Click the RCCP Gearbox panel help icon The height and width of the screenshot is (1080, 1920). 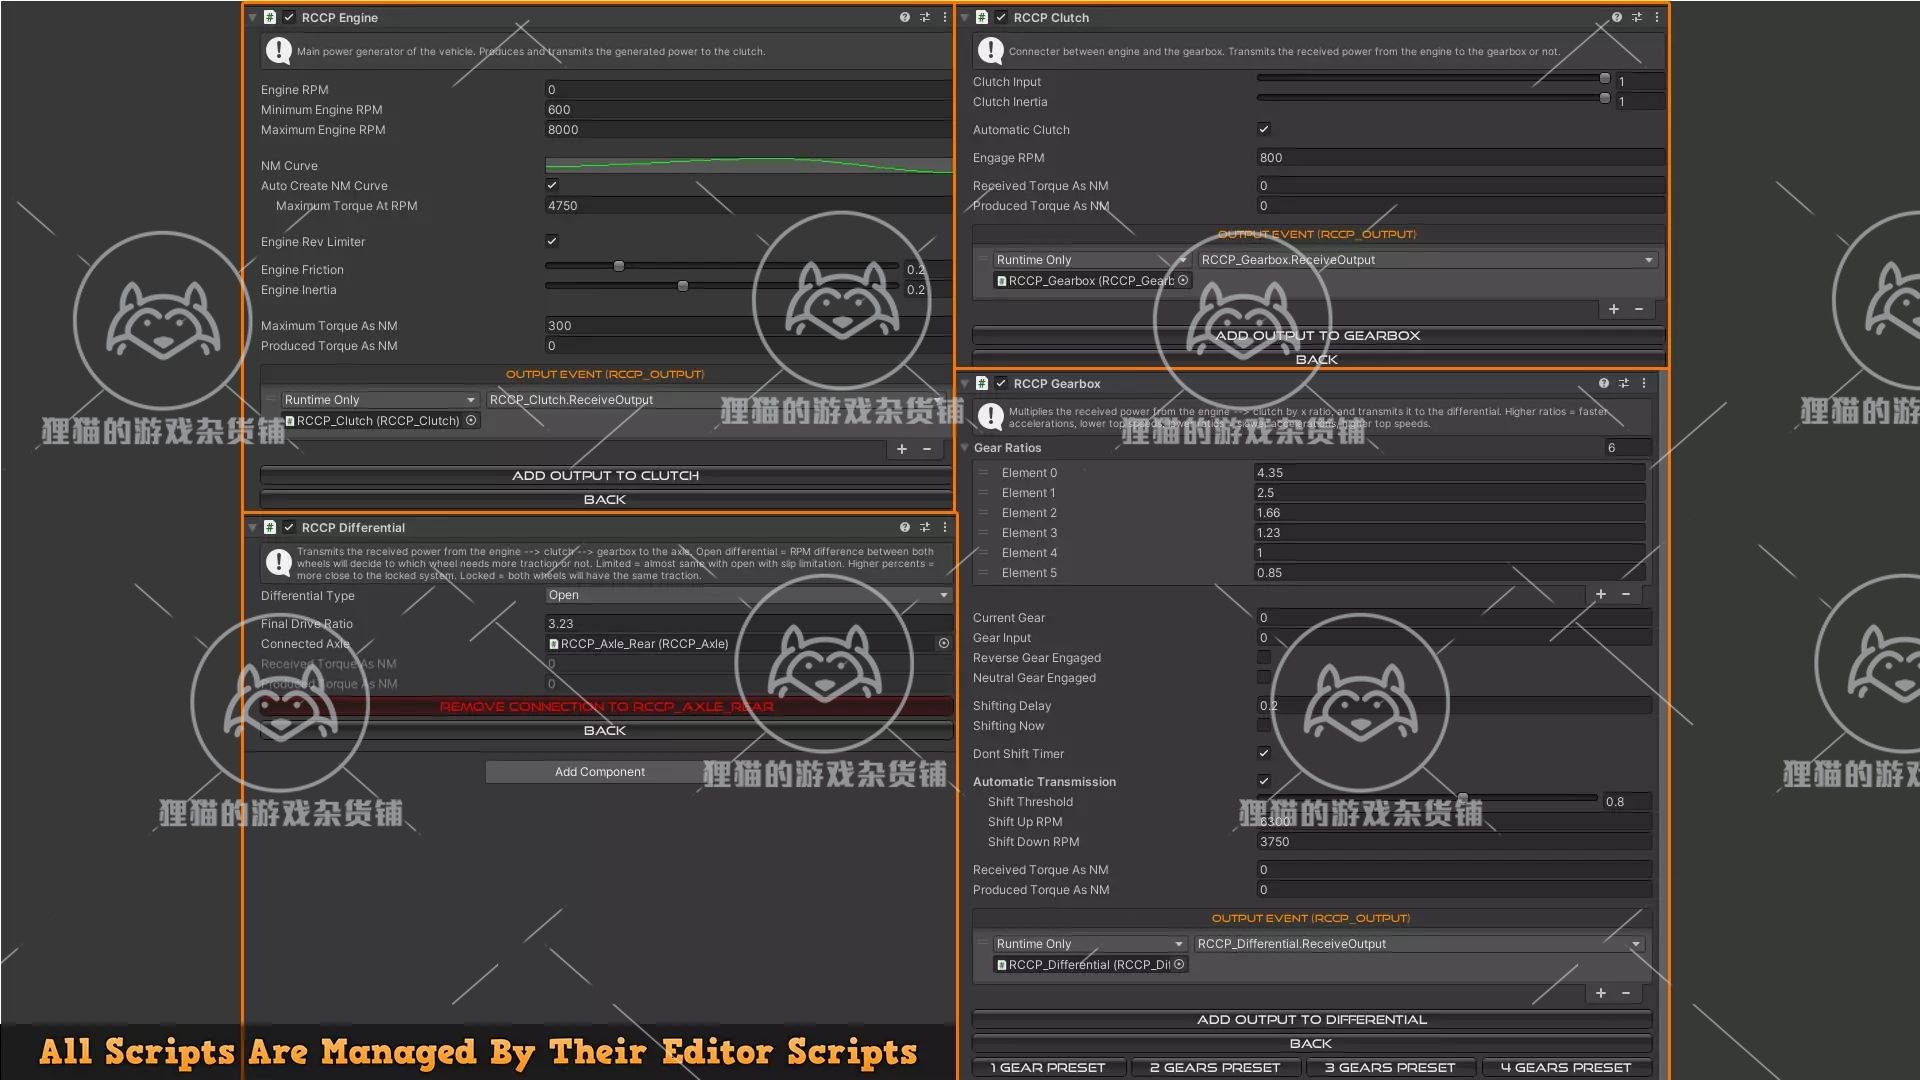tap(1602, 384)
